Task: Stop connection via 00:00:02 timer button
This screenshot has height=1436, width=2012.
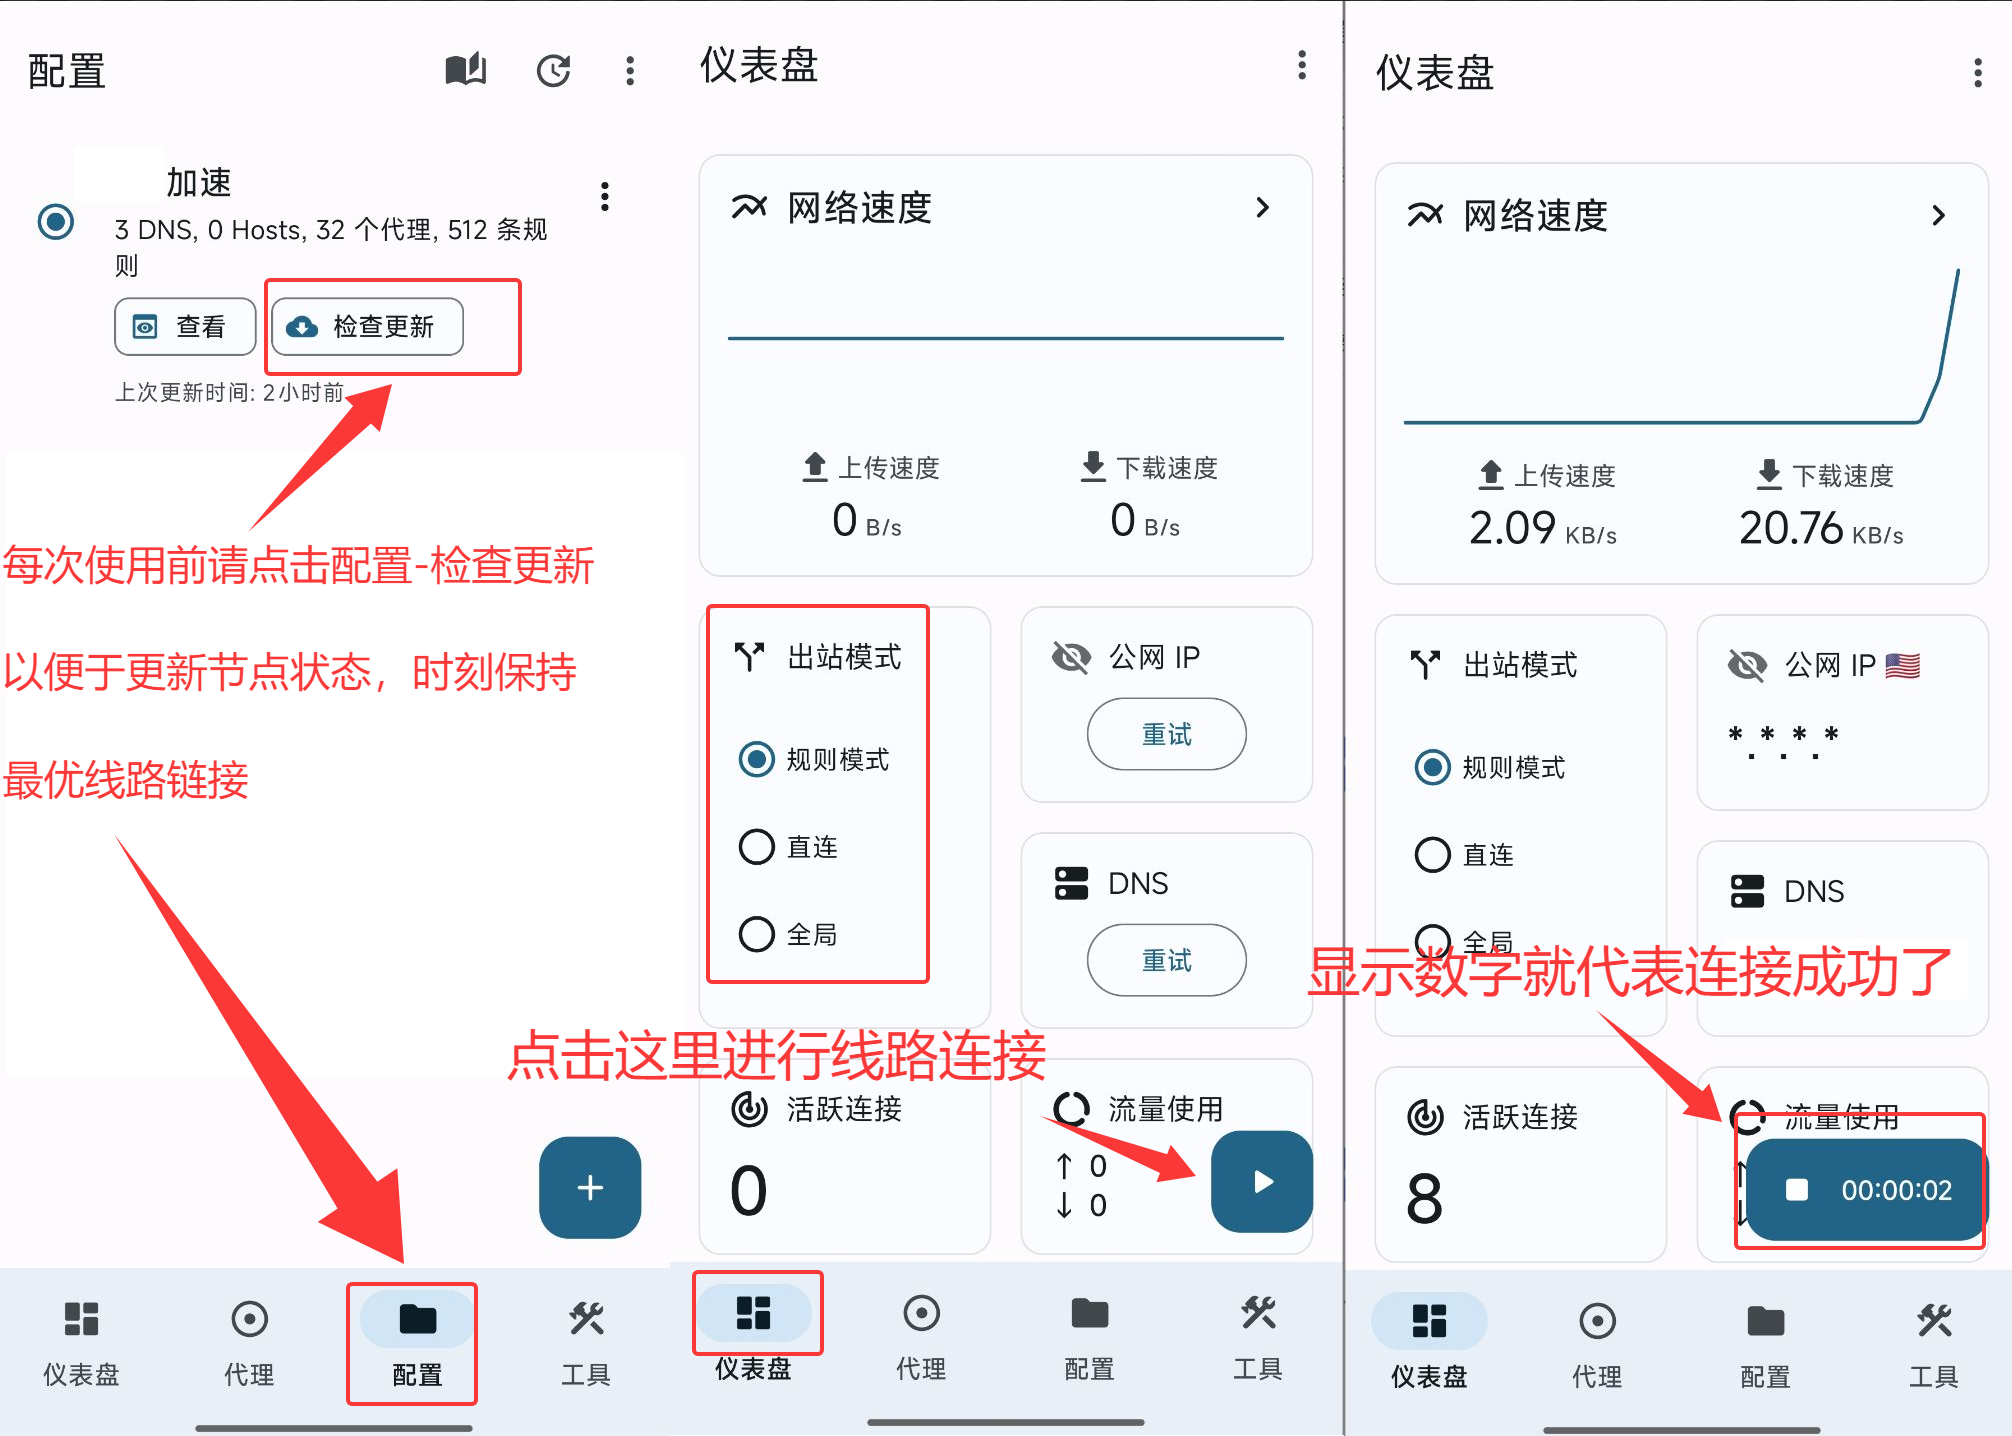Action: point(1865,1189)
